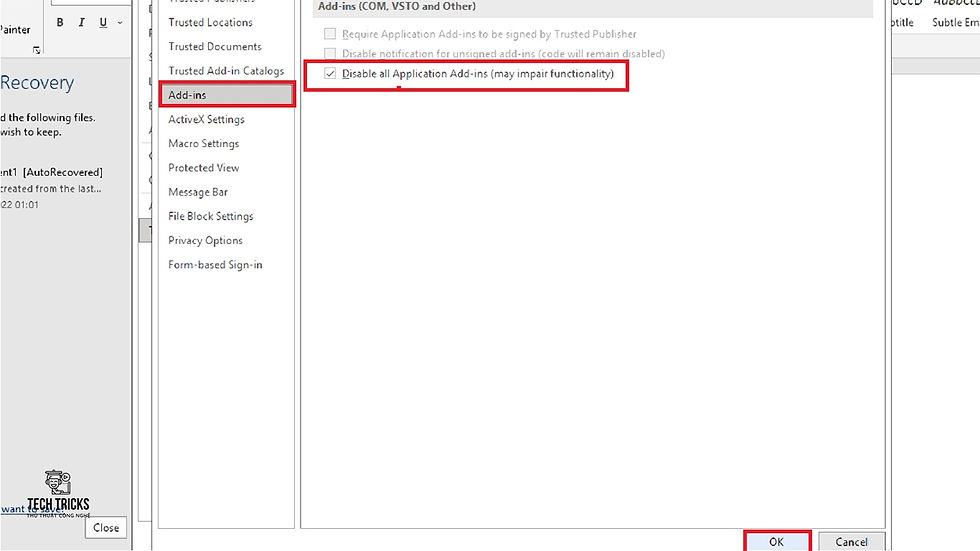This screenshot has width=980, height=551.
Task: Open the Clipboard dialog launcher icon
Action: click(x=36, y=50)
